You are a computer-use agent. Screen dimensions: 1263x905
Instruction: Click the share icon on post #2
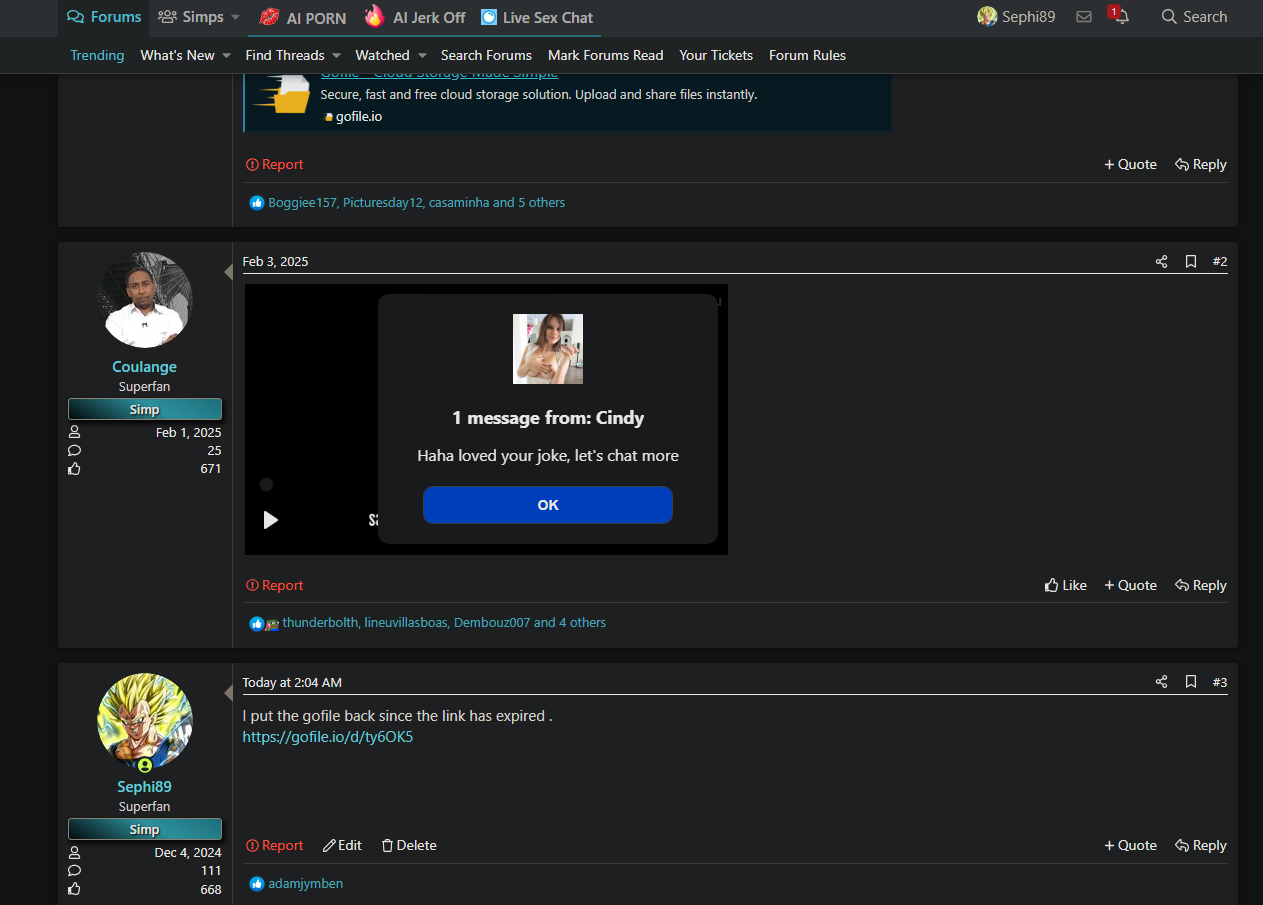click(1161, 262)
